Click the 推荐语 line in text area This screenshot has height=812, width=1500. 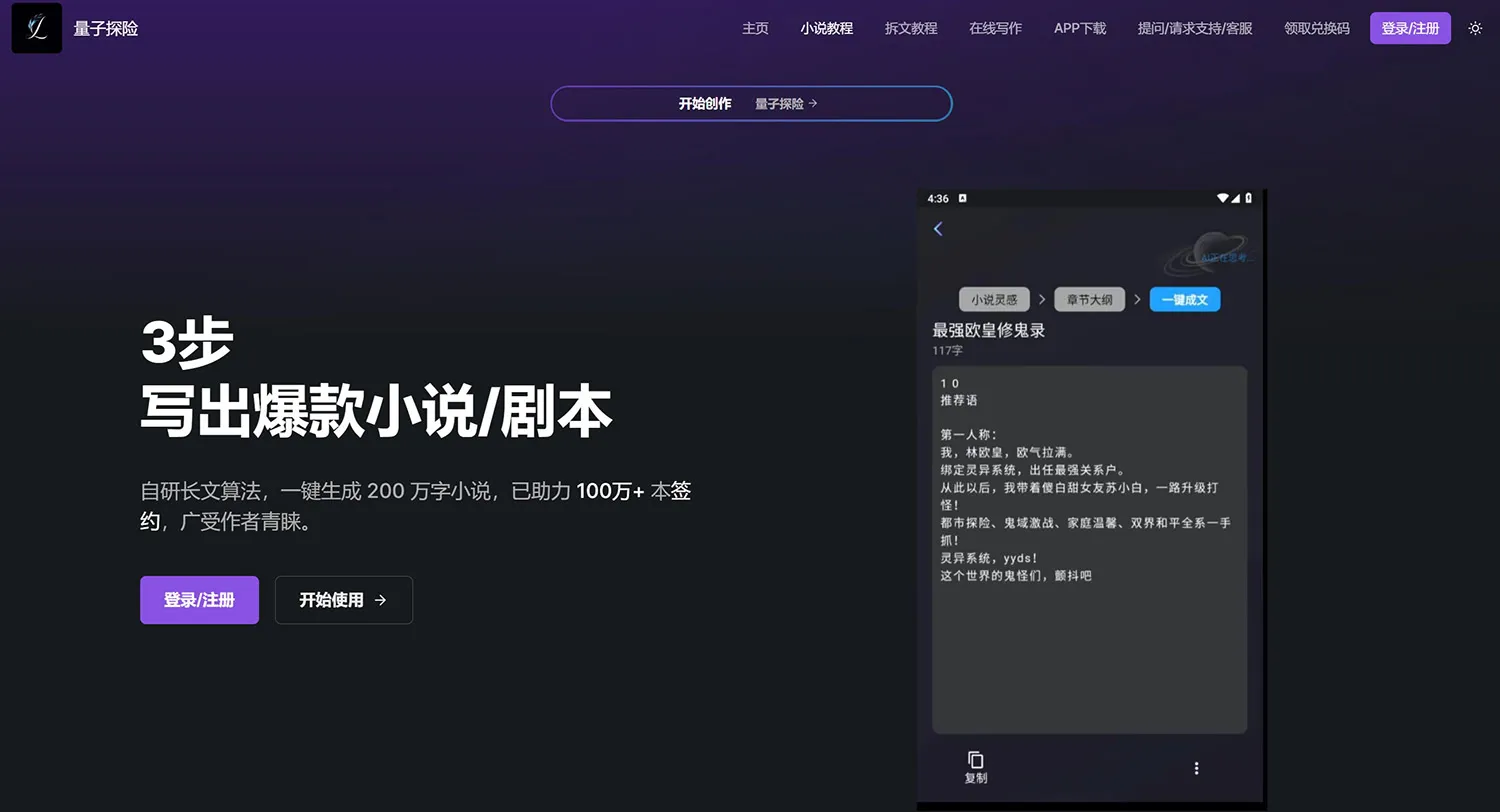click(959, 400)
